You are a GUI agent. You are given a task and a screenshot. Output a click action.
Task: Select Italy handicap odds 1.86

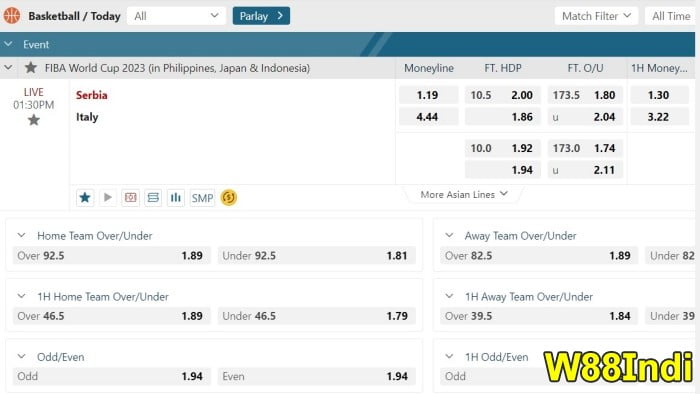tap(503, 117)
